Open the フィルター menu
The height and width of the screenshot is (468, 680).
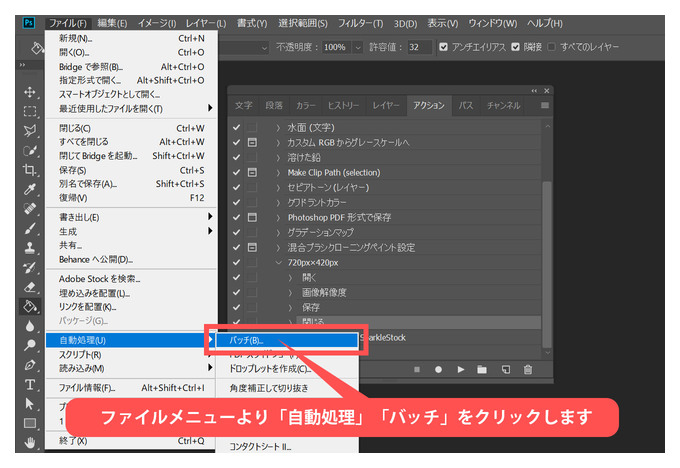(360, 23)
